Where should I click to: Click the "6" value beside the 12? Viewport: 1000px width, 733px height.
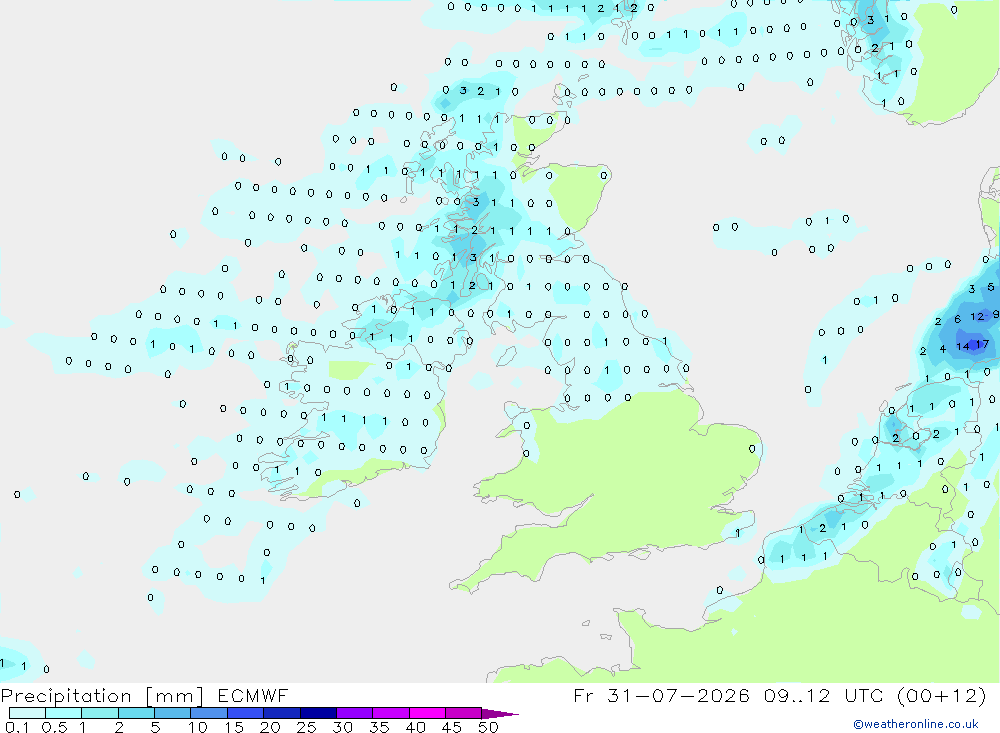pos(957,319)
